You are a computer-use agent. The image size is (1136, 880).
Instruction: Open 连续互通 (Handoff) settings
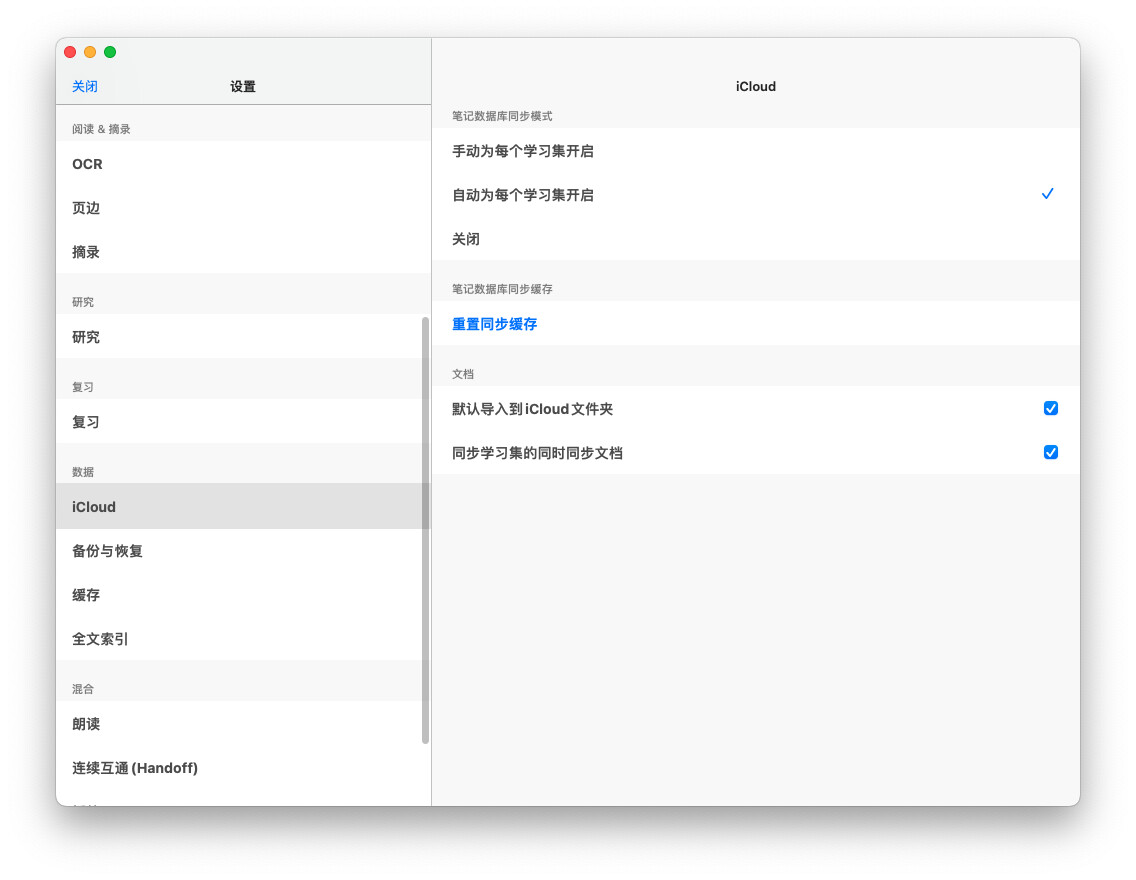coord(135,768)
